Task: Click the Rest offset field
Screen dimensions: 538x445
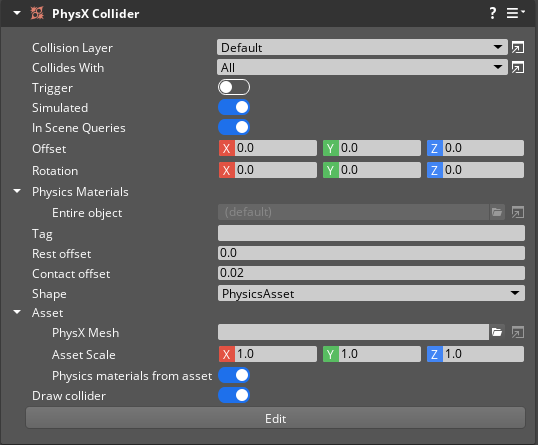Action: (x=371, y=253)
